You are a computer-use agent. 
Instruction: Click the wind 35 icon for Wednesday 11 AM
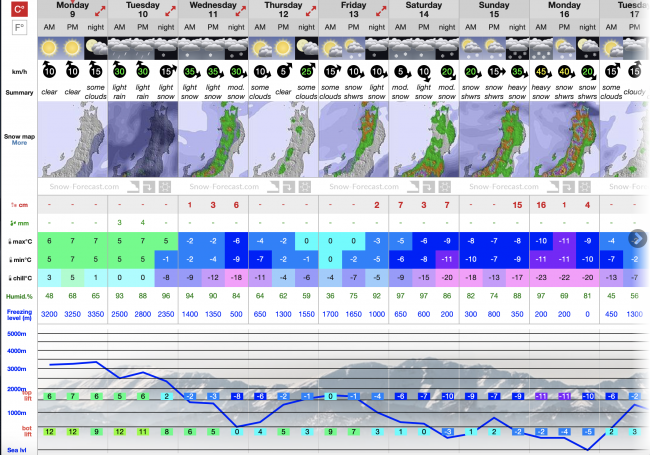click(191, 72)
